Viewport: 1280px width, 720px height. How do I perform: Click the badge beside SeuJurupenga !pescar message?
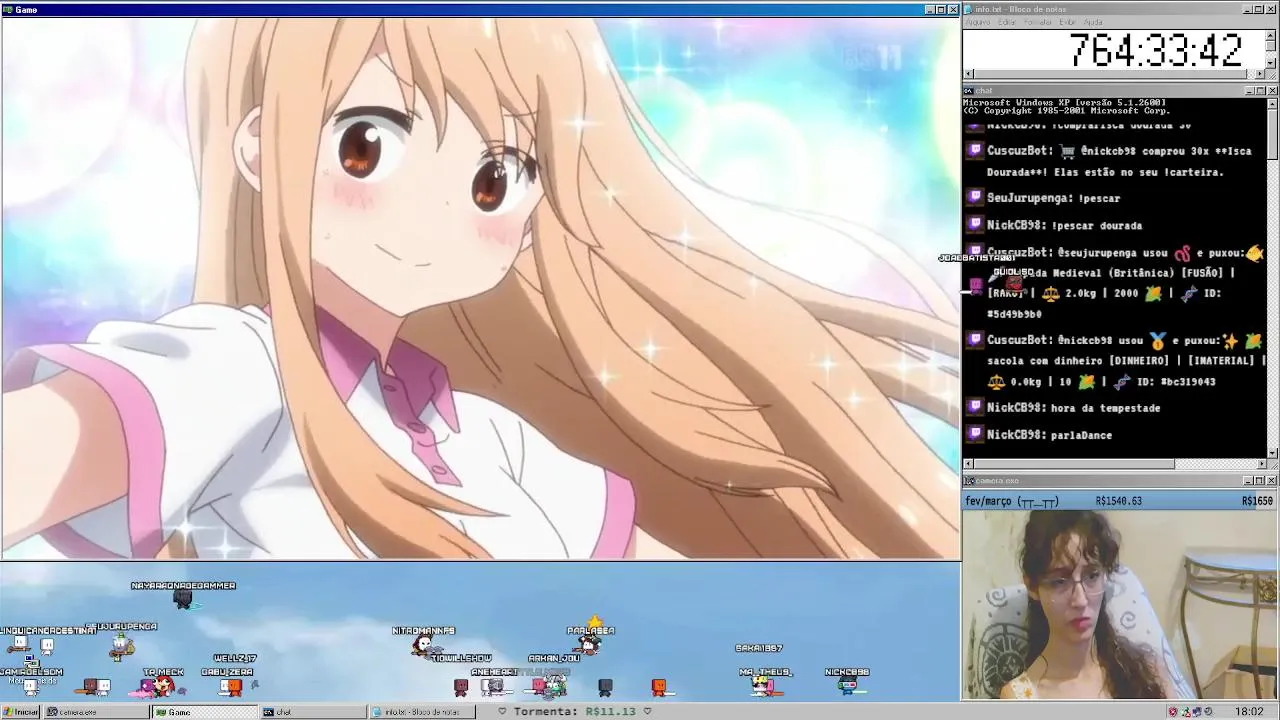975,198
